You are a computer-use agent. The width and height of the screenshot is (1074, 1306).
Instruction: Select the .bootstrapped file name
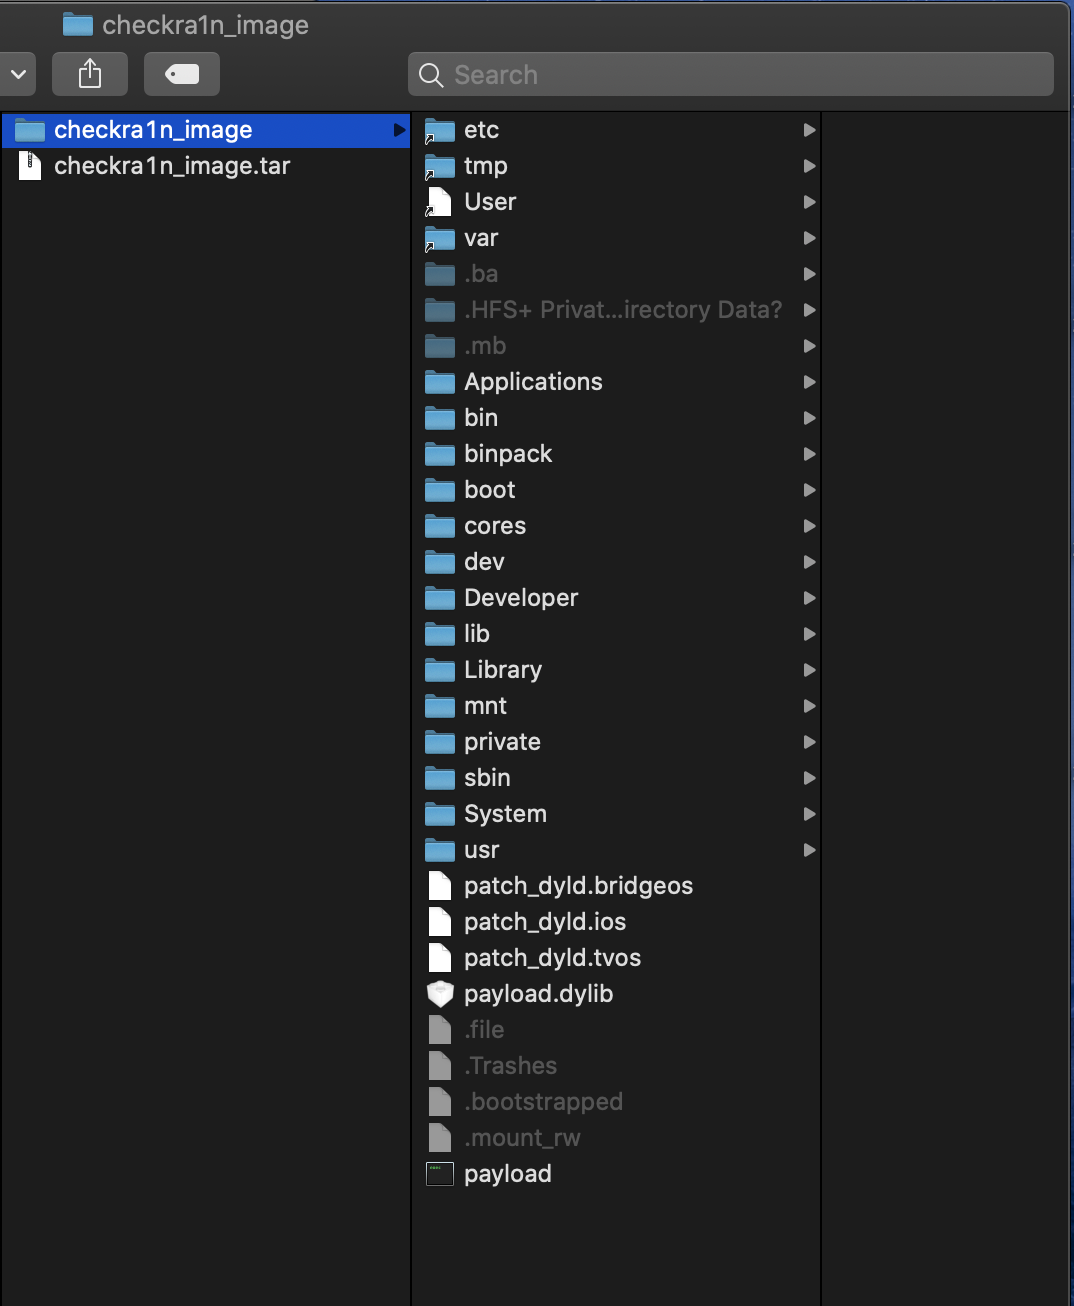point(543,1102)
